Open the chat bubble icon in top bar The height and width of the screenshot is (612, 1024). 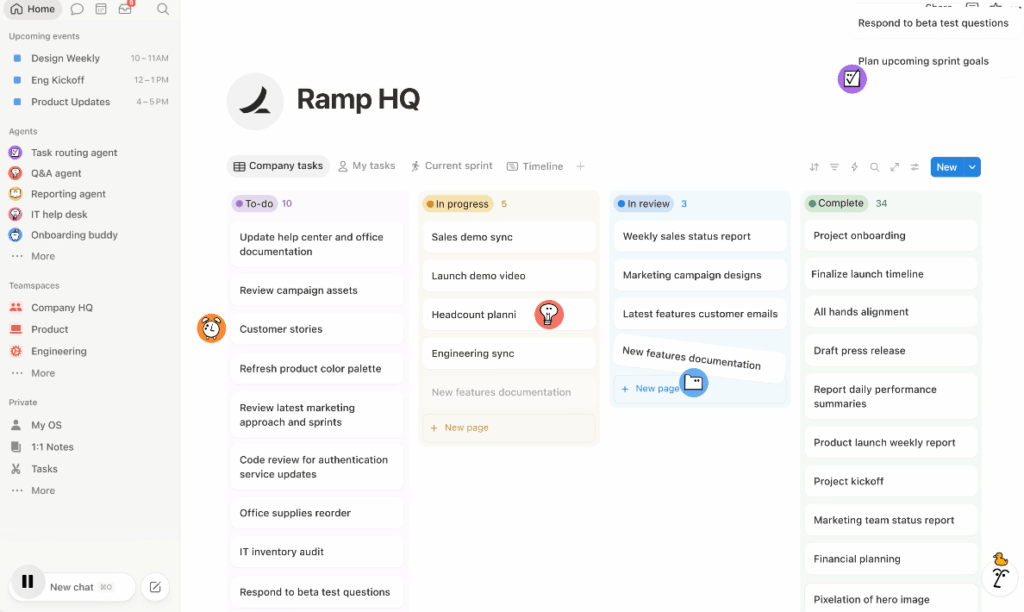[x=76, y=9]
